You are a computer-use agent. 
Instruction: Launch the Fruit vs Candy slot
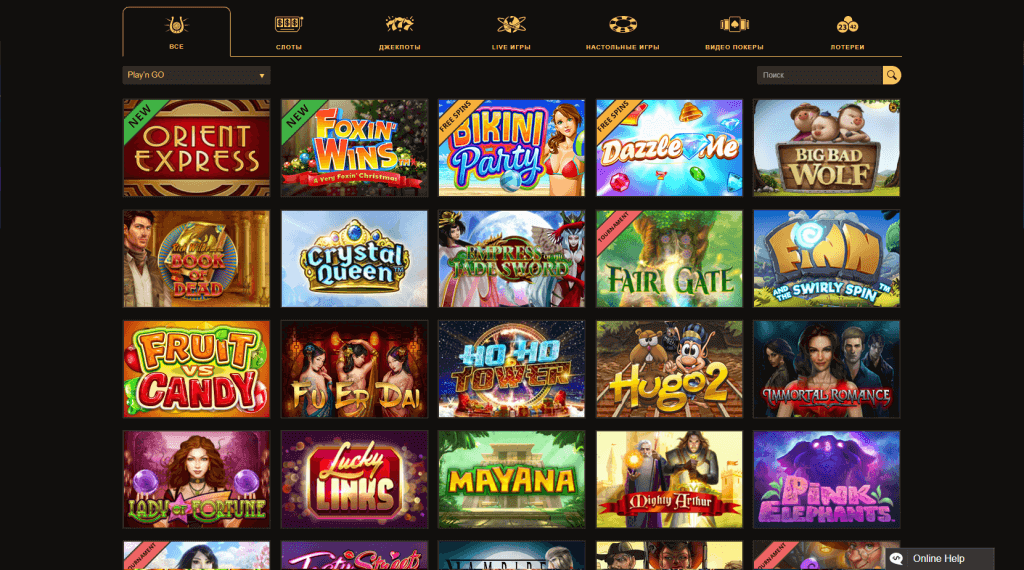coord(197,369)
